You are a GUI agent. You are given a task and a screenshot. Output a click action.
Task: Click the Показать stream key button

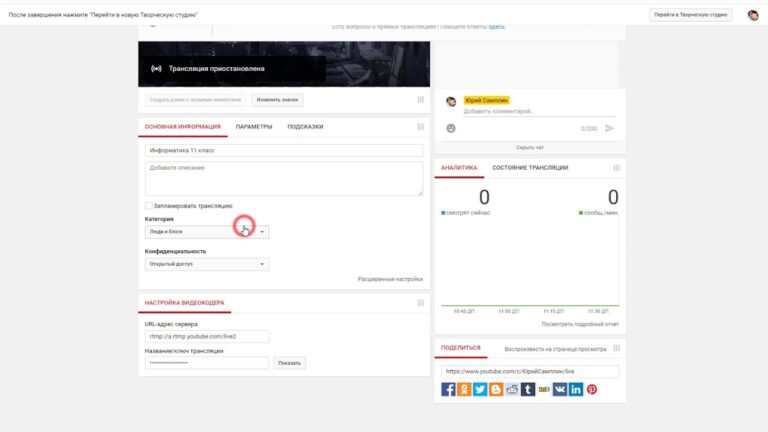289,363
